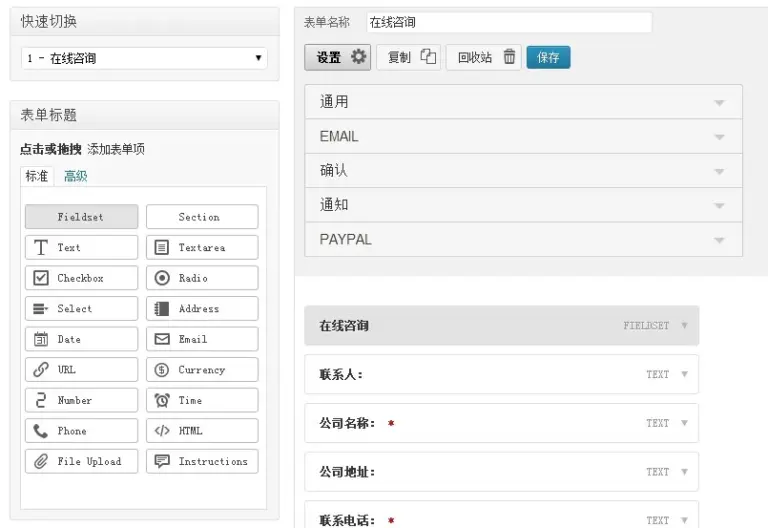Click the Phone button label
Image resolution: width=768 pixels, height=528 pixels.
click(x=72, y=431)
